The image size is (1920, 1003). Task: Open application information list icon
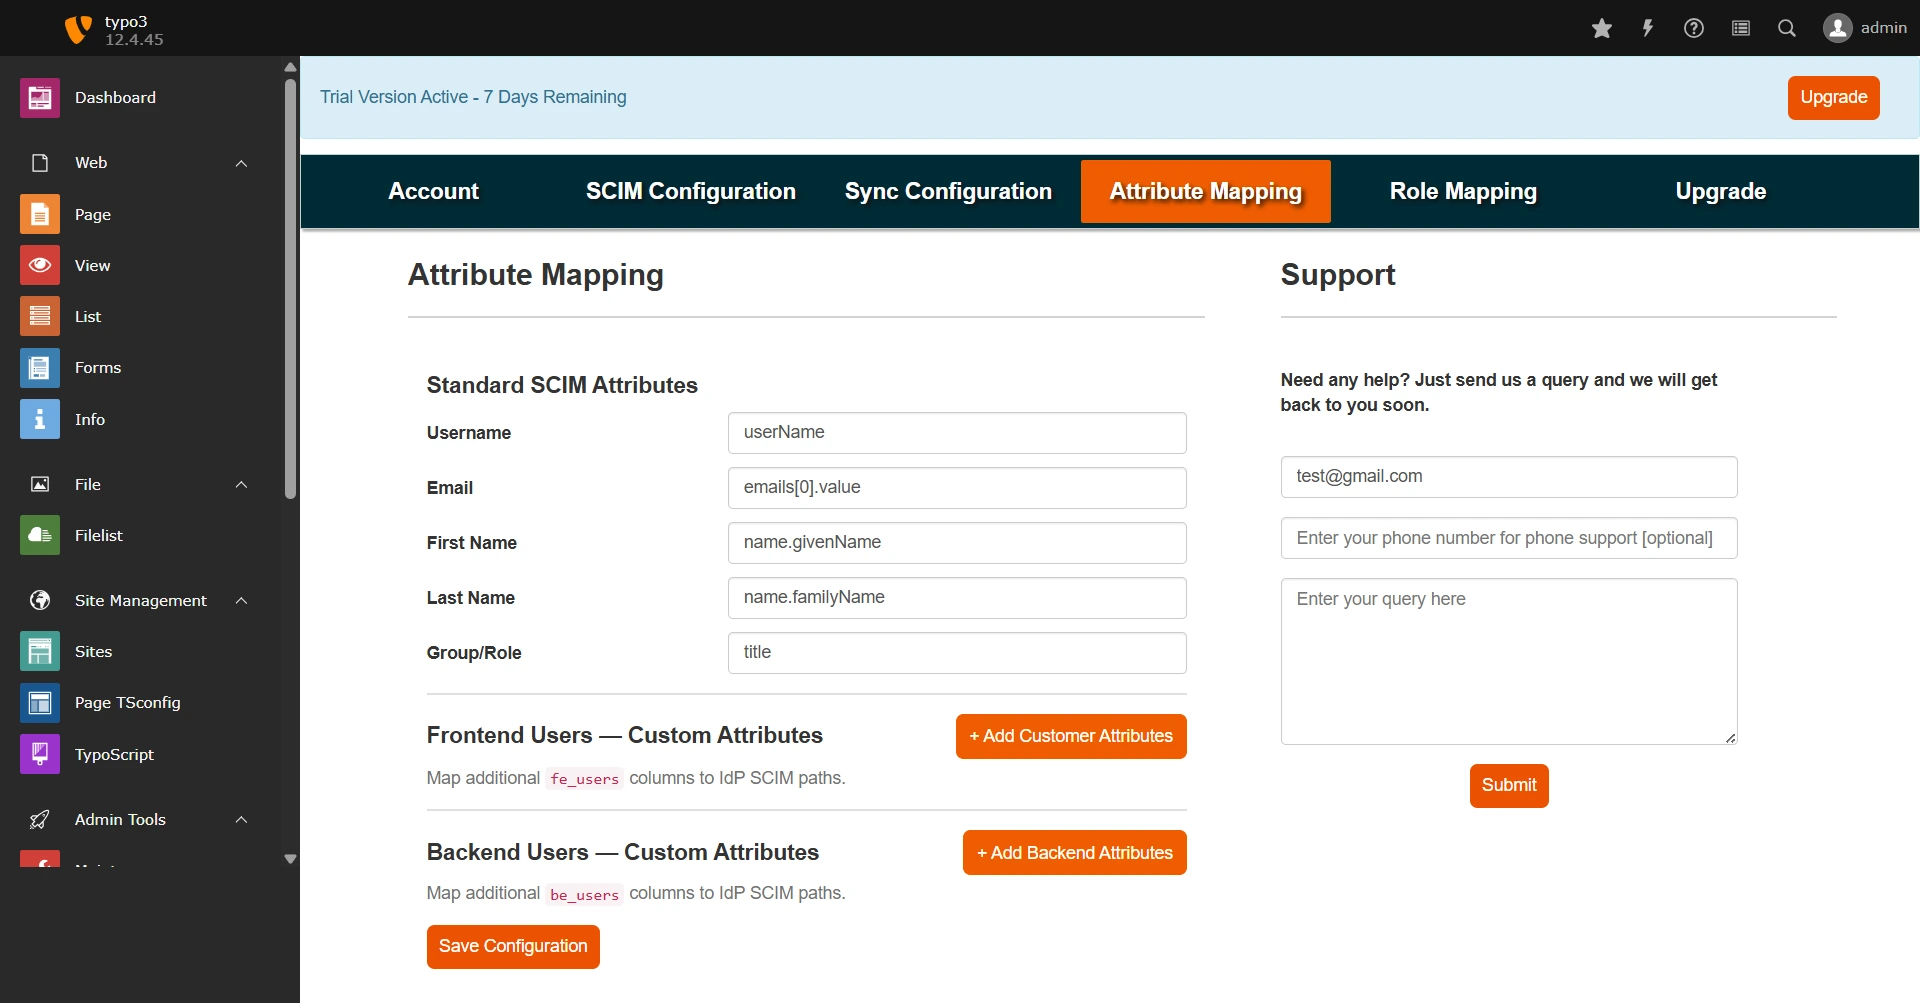coord(1741,28)
